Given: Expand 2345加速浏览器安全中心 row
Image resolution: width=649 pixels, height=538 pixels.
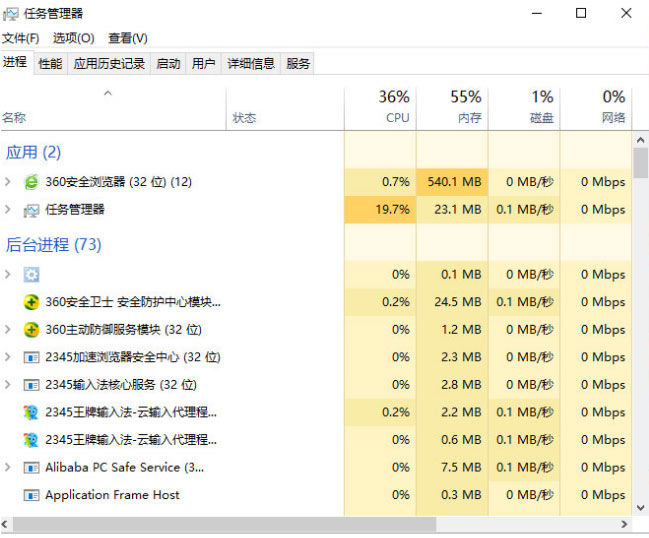Looking at the screenshot, I should point(7,357).
